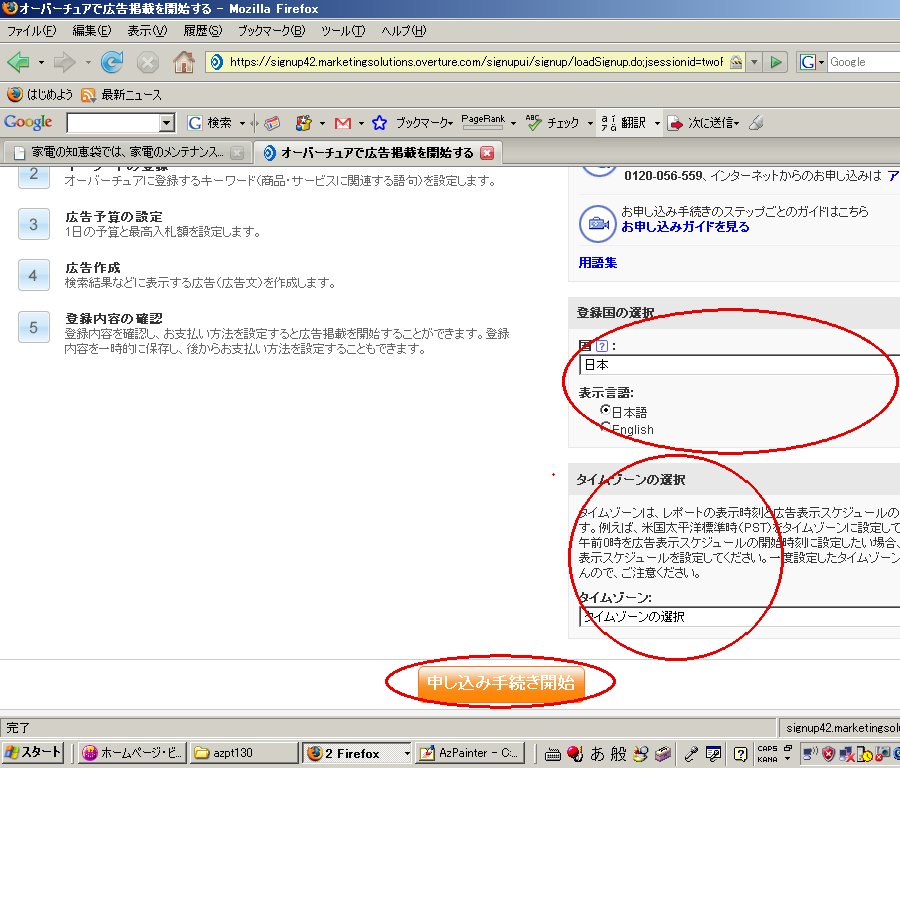This screenshot has height=900, width=900.
Task: Click the green Go arrow beside URL
Action: coord(776,62)
